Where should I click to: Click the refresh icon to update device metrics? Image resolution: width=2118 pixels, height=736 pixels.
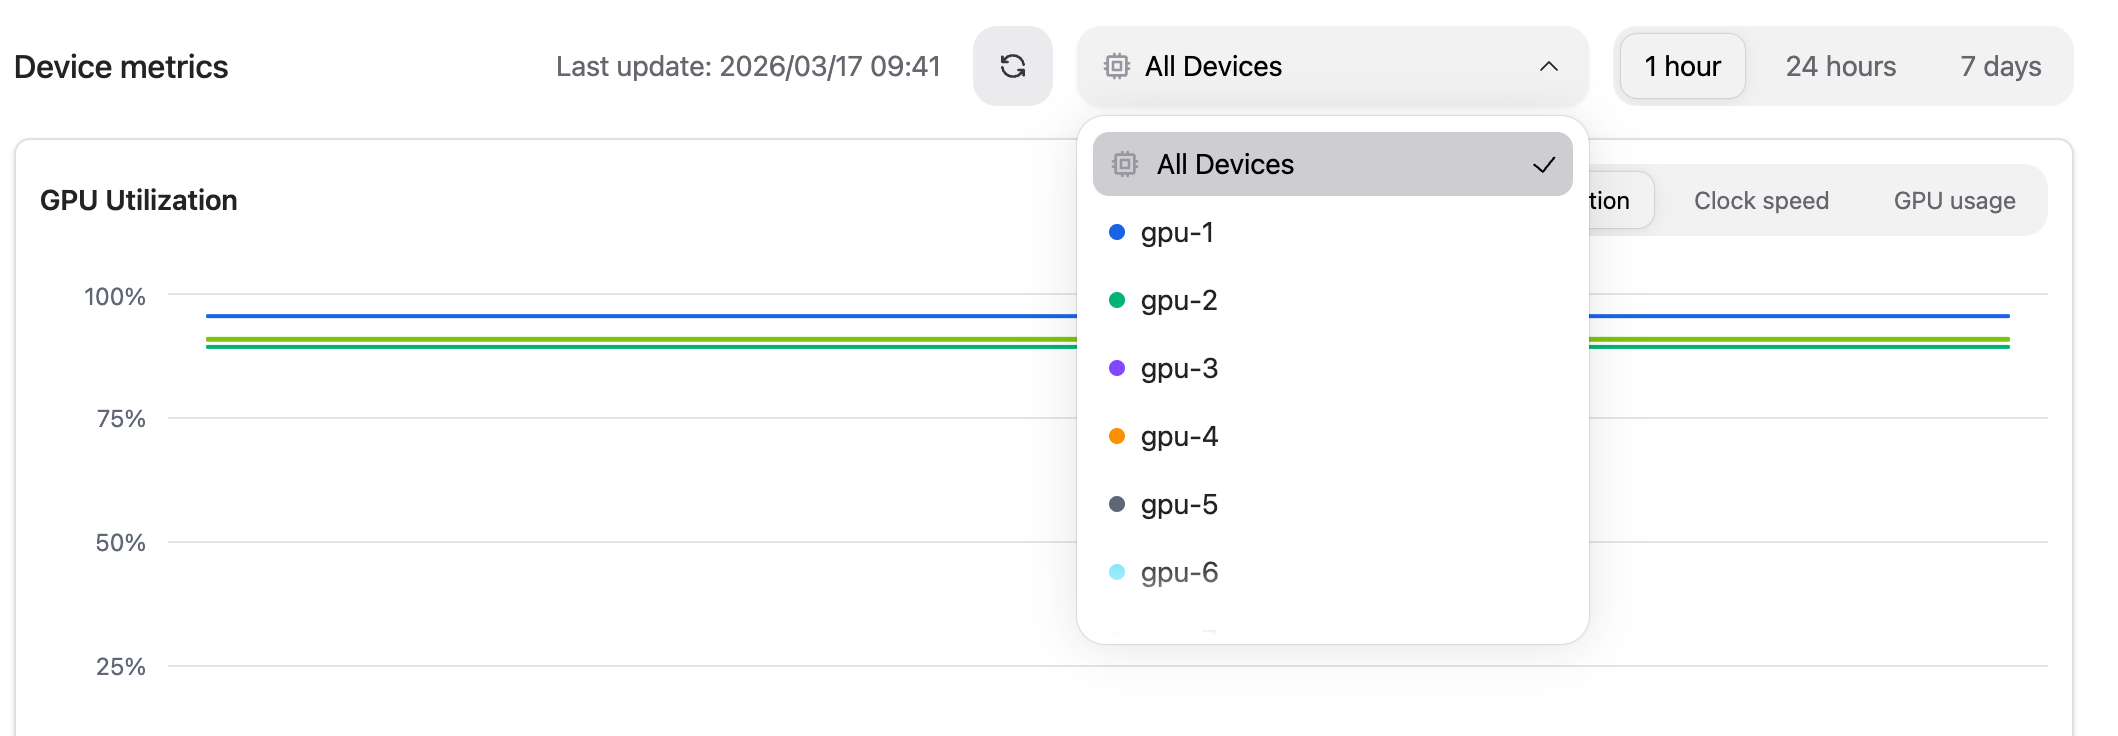[x=1012, y=66]
